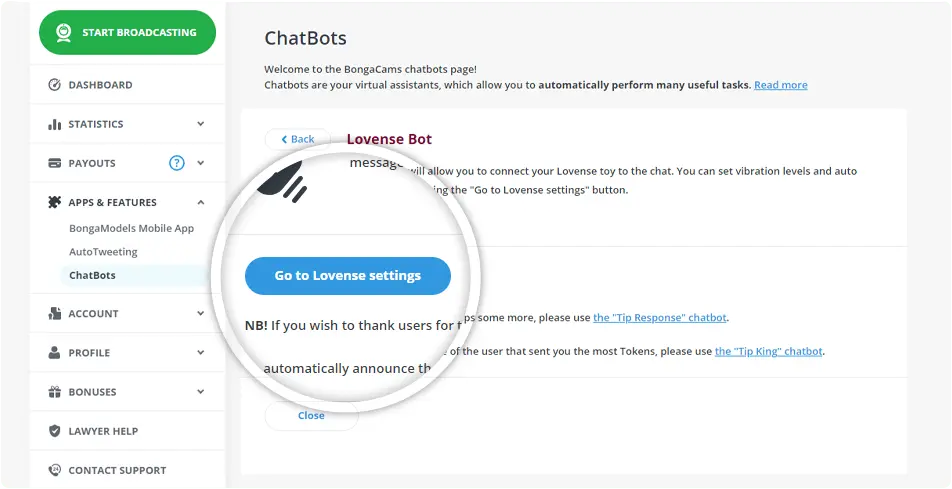
Task: Click the Payouts card icon
Action: point(54,163)
